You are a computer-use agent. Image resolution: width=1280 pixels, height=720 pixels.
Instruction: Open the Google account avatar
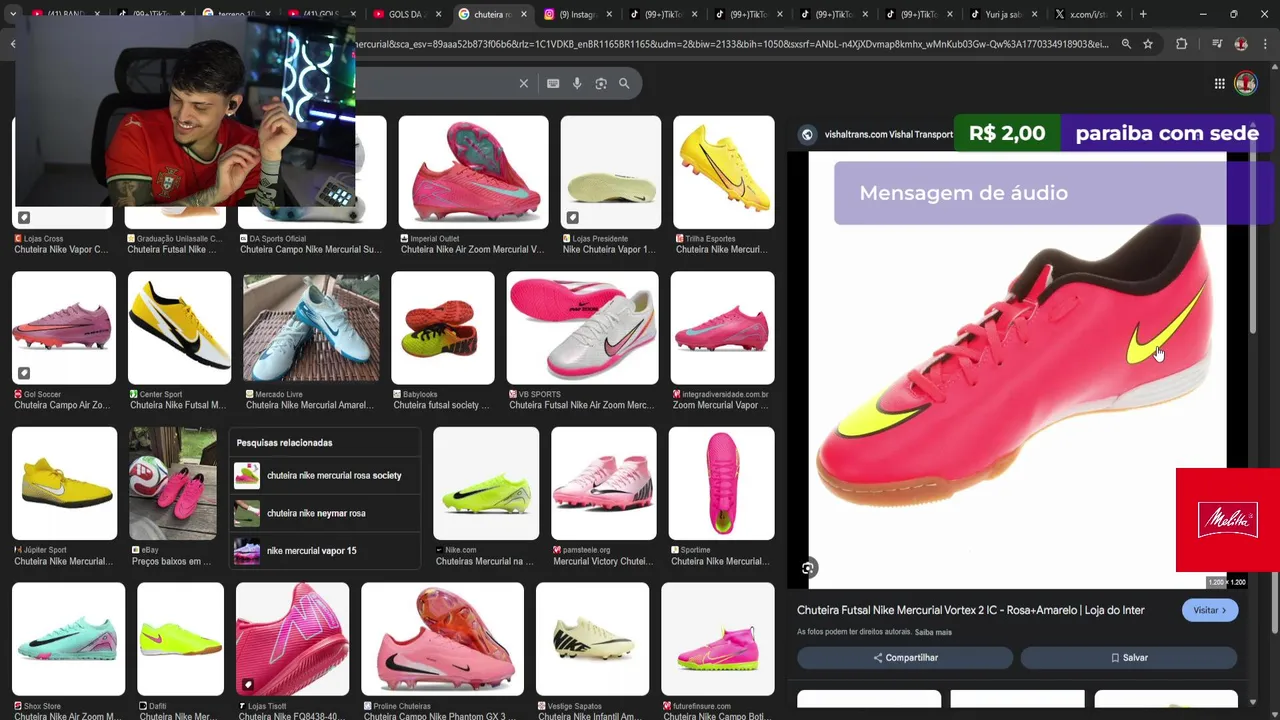(1245, 84)
